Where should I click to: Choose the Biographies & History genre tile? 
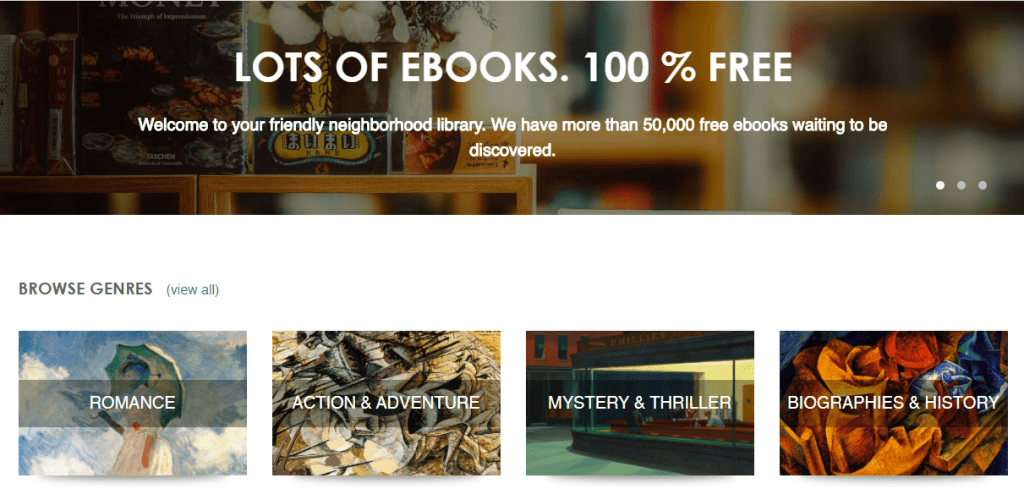click(x=893, y=403)
